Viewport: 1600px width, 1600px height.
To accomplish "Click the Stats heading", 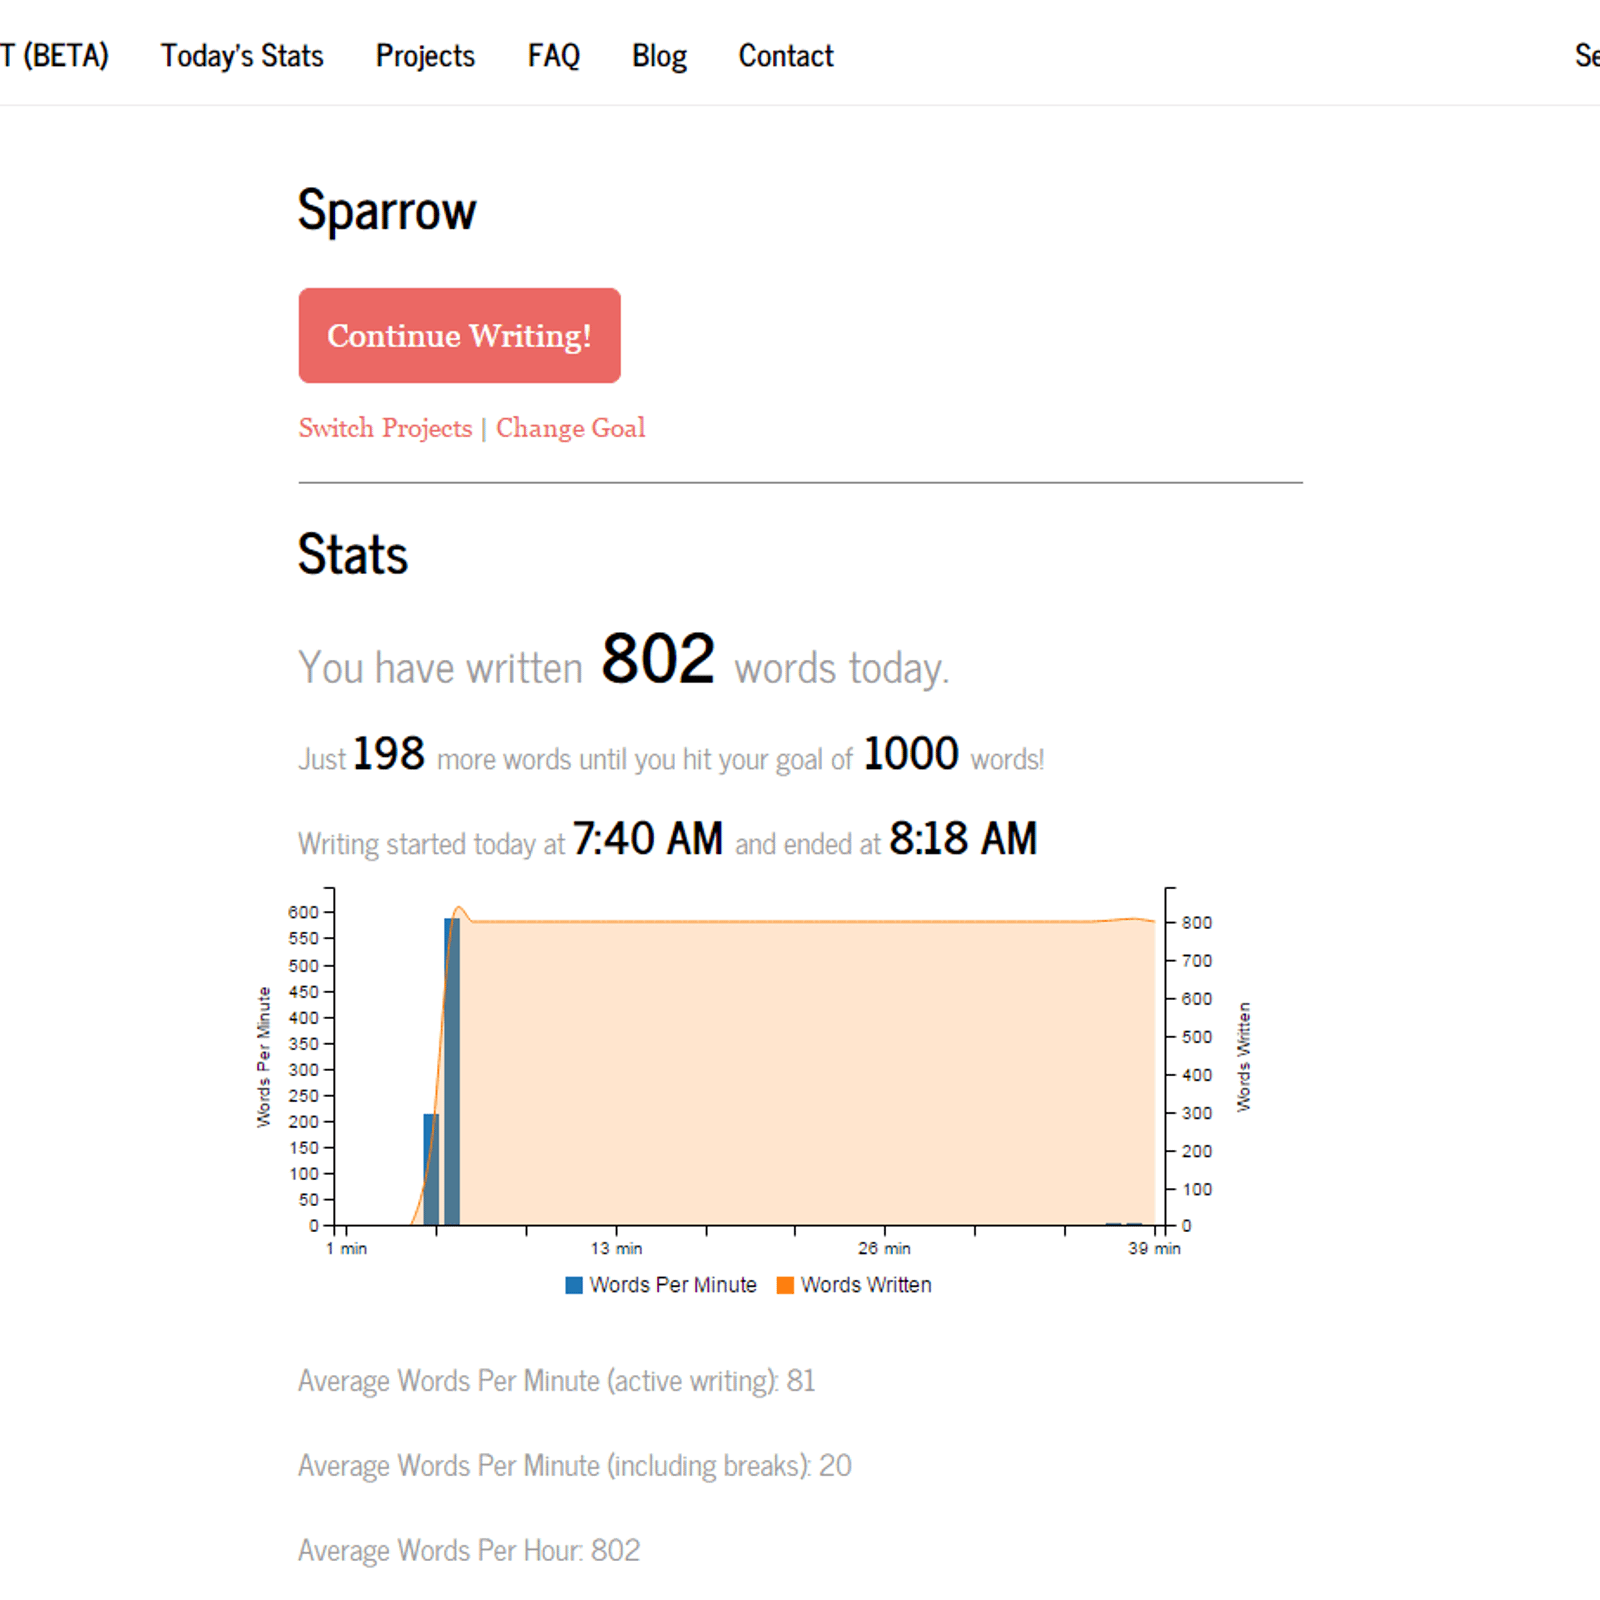I will (353, 554).
